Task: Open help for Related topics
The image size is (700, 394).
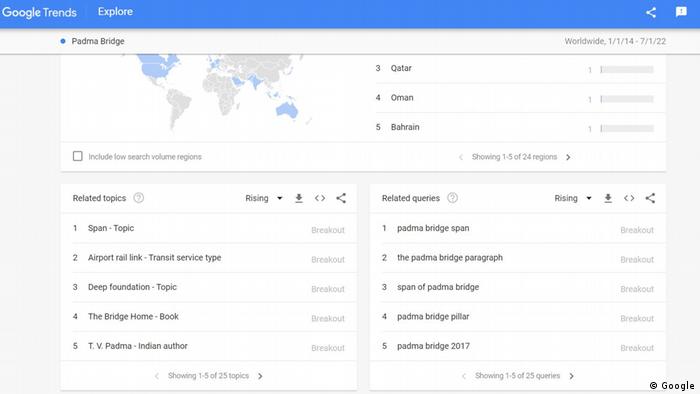Action: click(x=139, y=198)
